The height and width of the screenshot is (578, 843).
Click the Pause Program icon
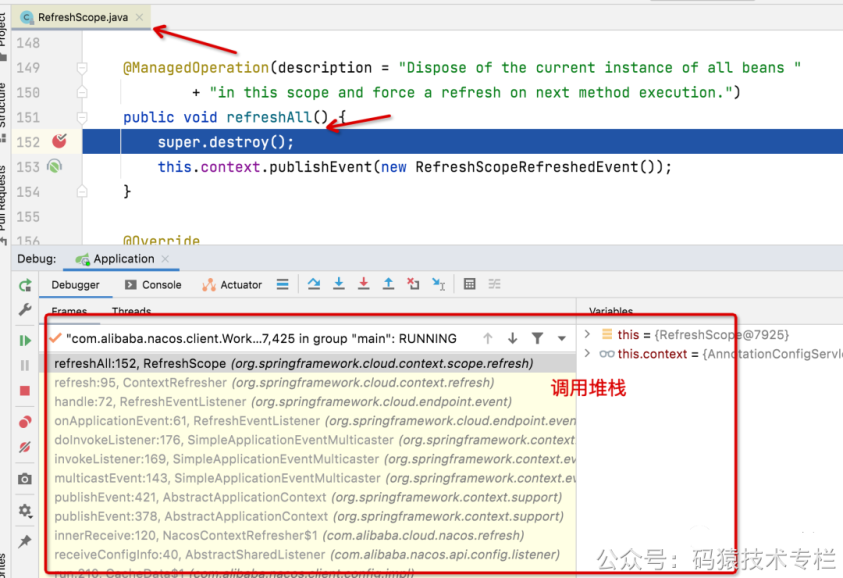click(x=25, y=366)
